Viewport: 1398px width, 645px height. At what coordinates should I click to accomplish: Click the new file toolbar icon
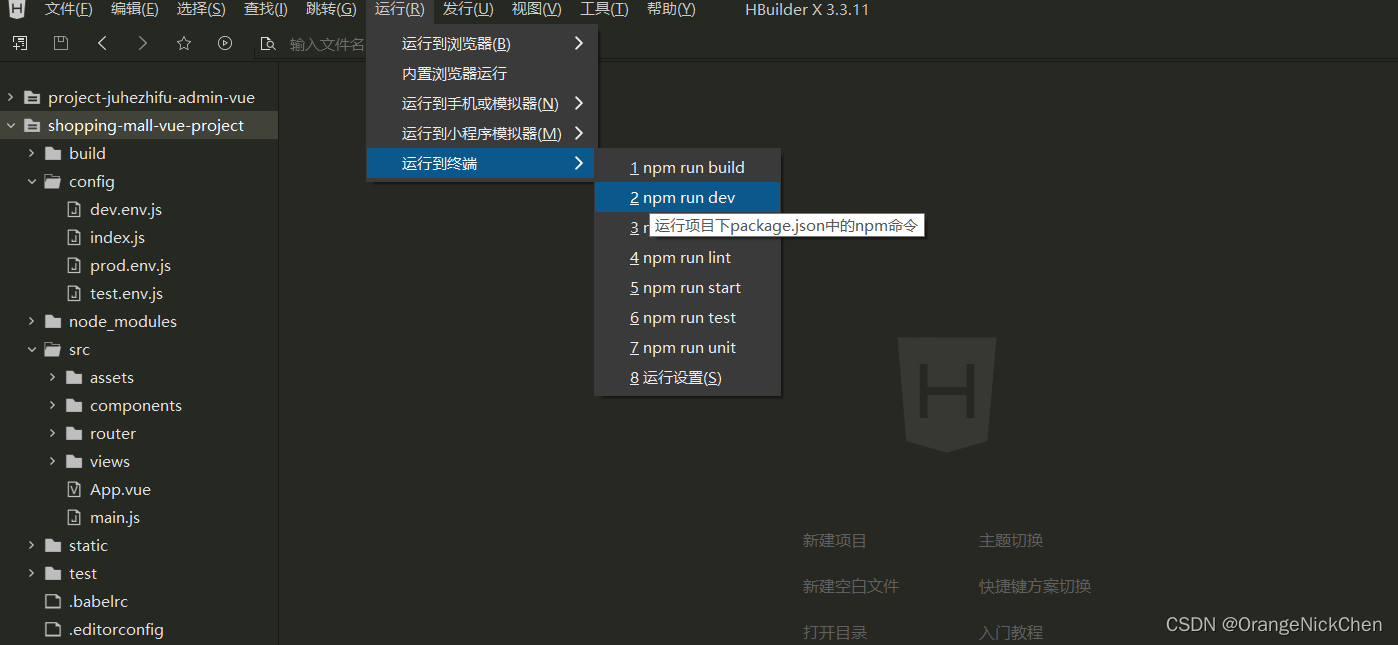pyautogui.click(x=20, y=43)
